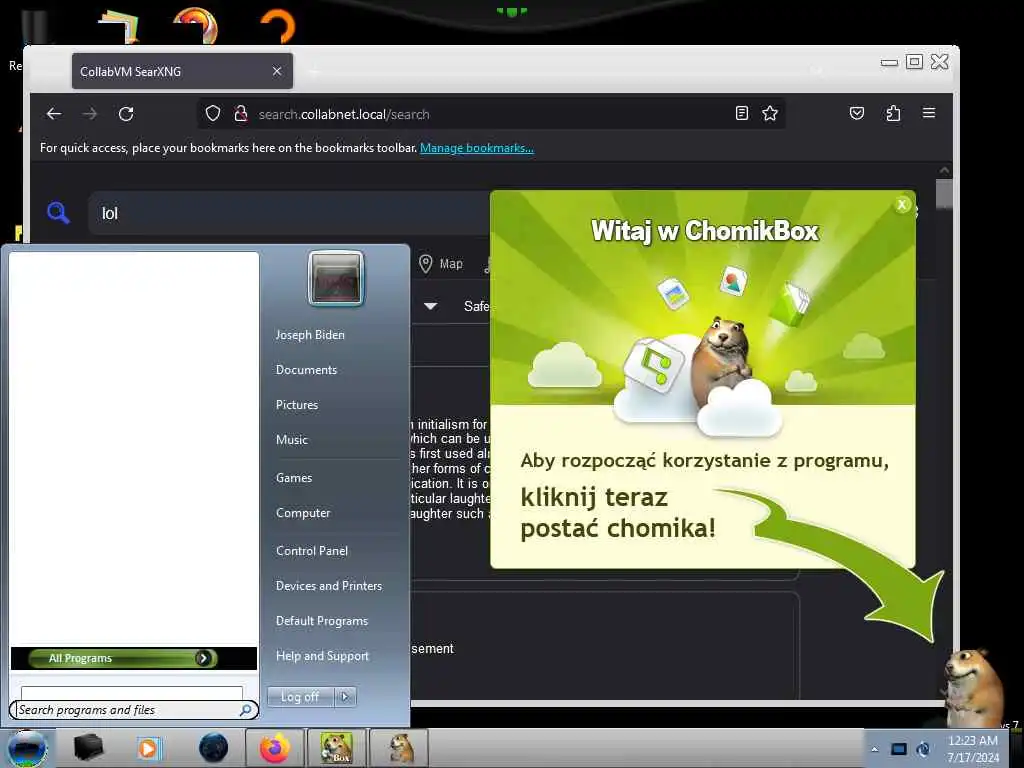Click the address bar URL field
Screen dimensions: 1024x768
[490, 114]
